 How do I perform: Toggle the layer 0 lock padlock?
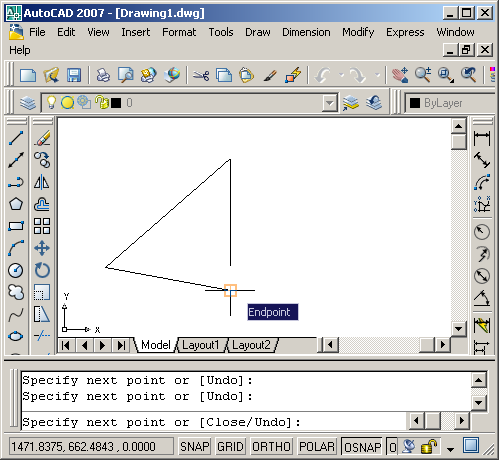101,102
